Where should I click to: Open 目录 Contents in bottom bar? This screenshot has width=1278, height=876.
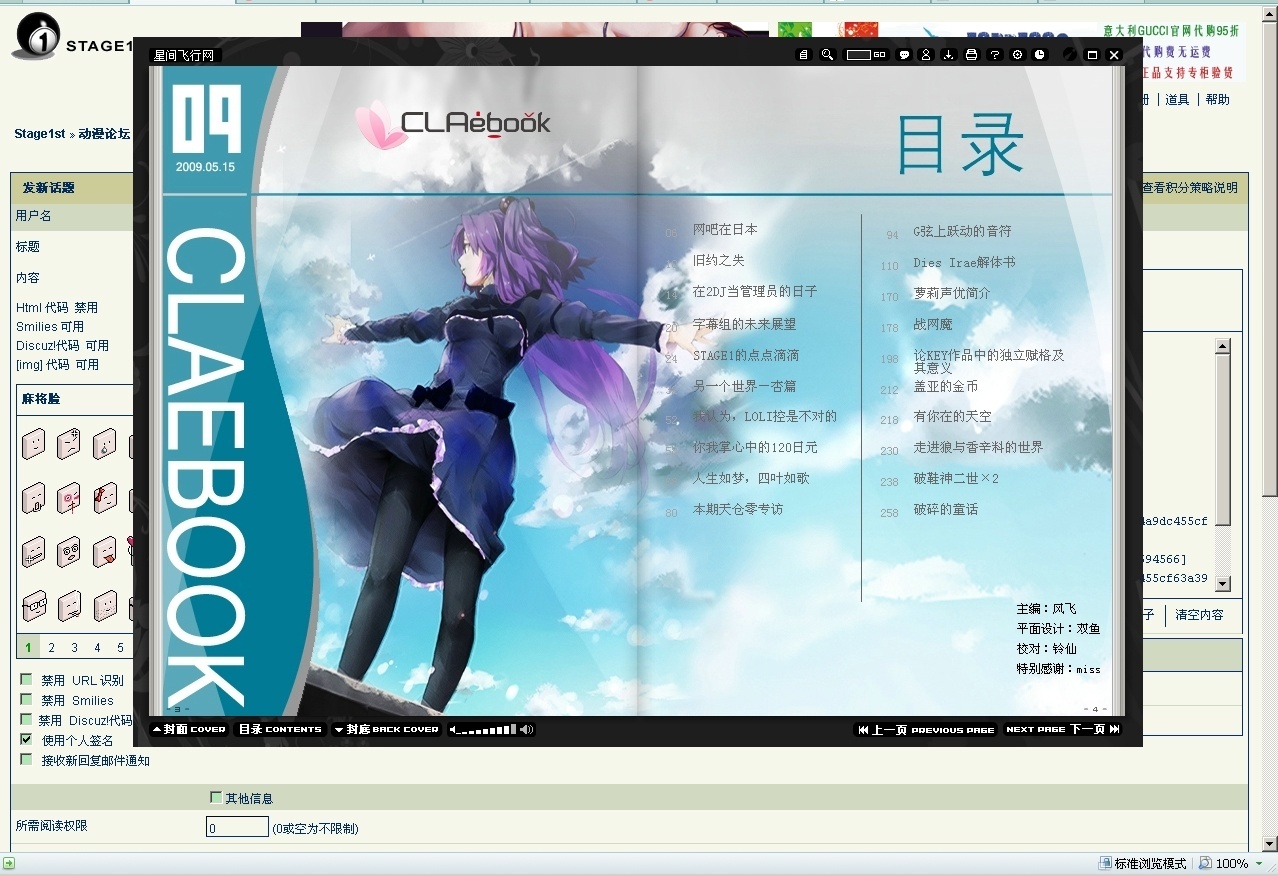point(280,730)
